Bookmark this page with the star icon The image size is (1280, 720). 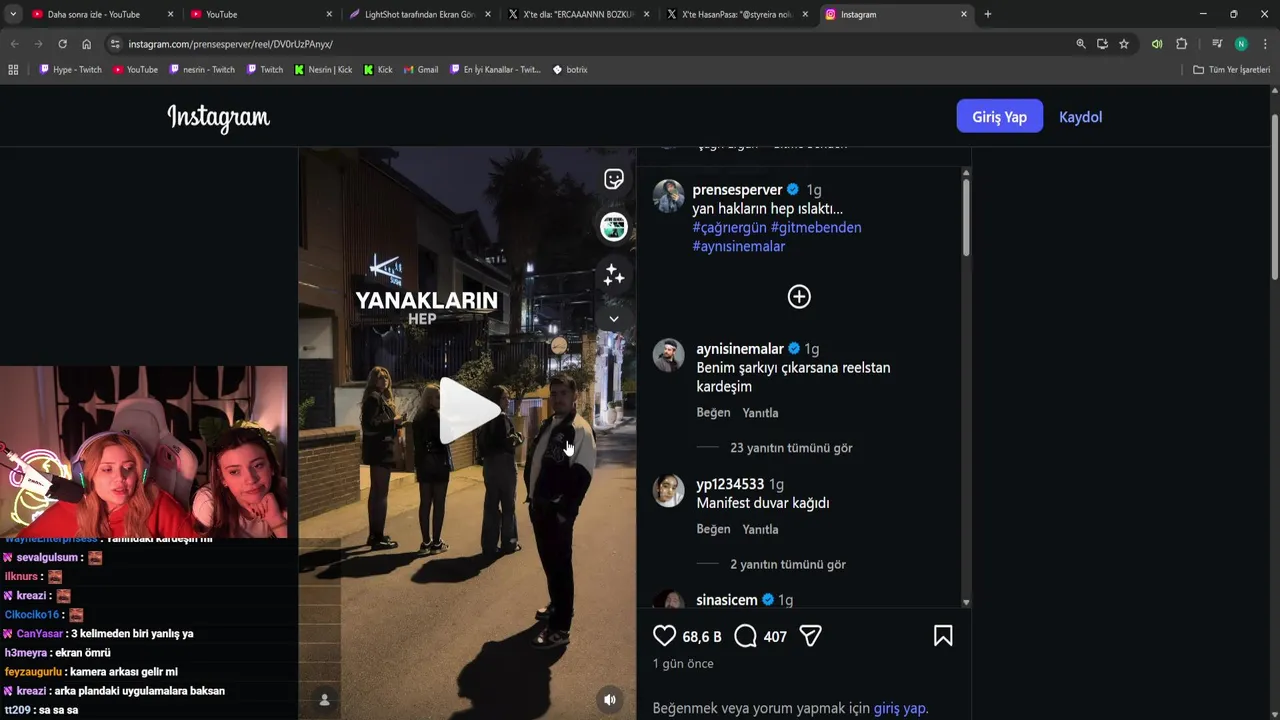pos(1124,44)
